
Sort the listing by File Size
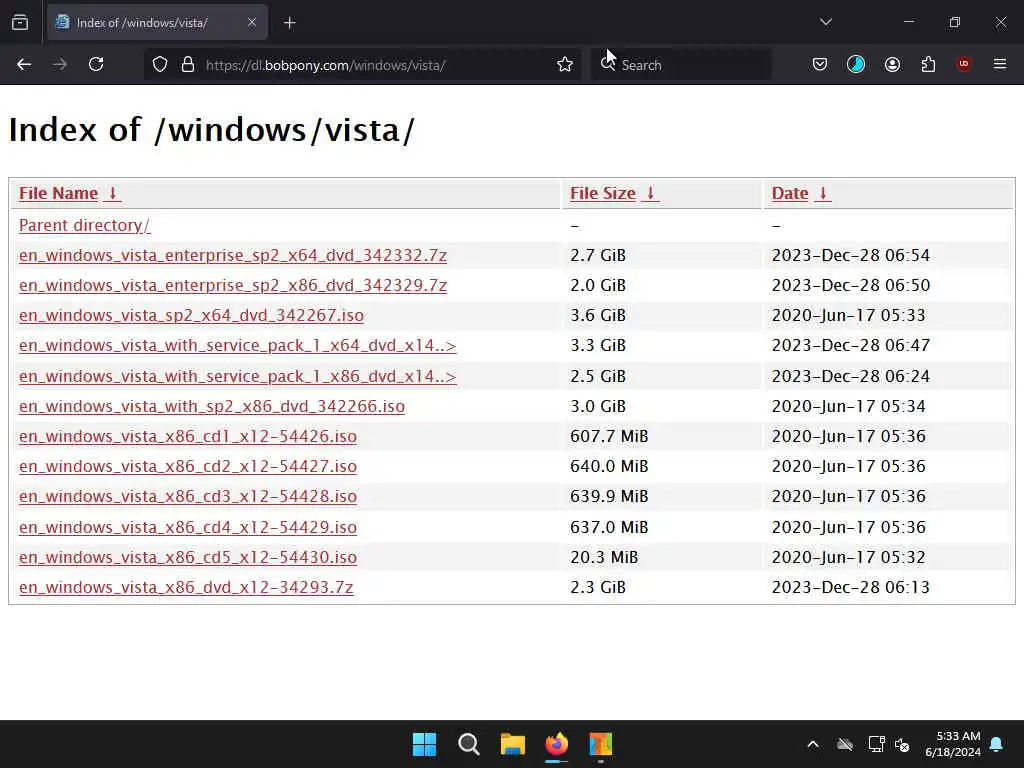[x=603, y=193]
